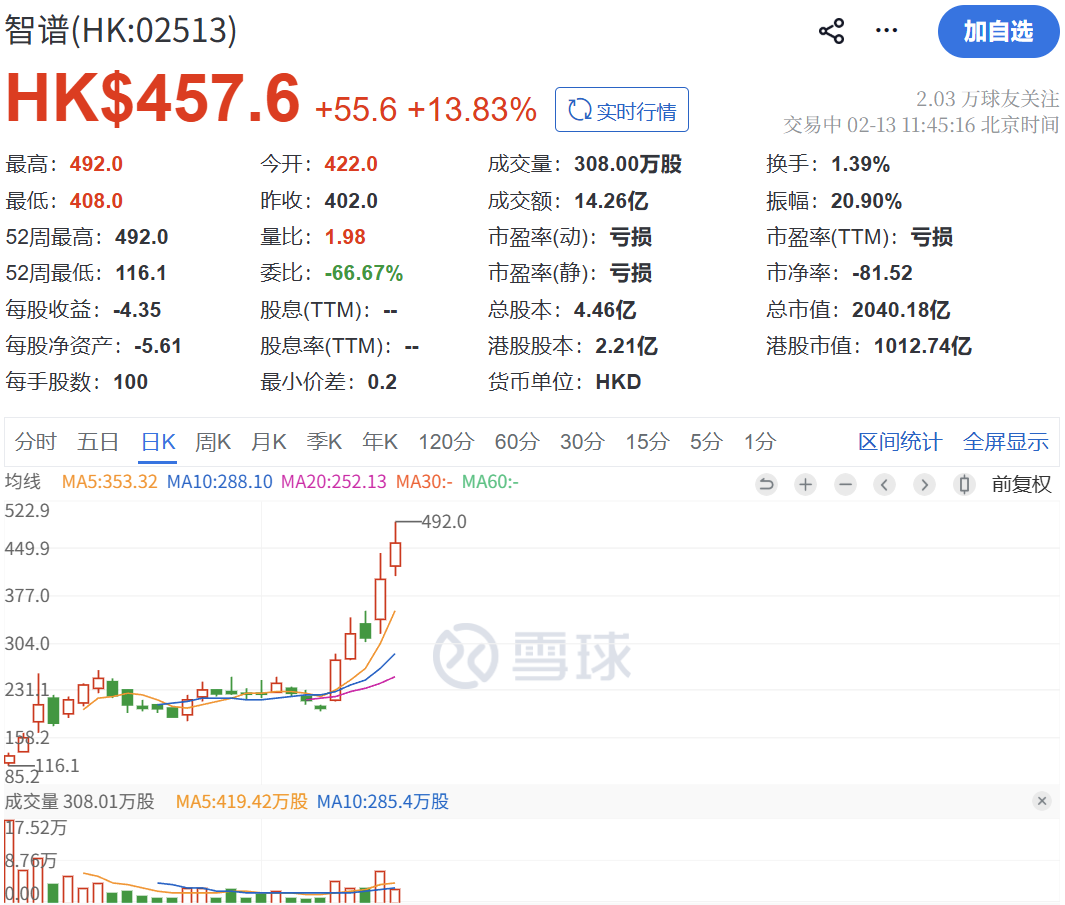The width and height of the screenshot is (1065, 905).
Task: Click the 最低 value 408.0
Action: (96, 201)
